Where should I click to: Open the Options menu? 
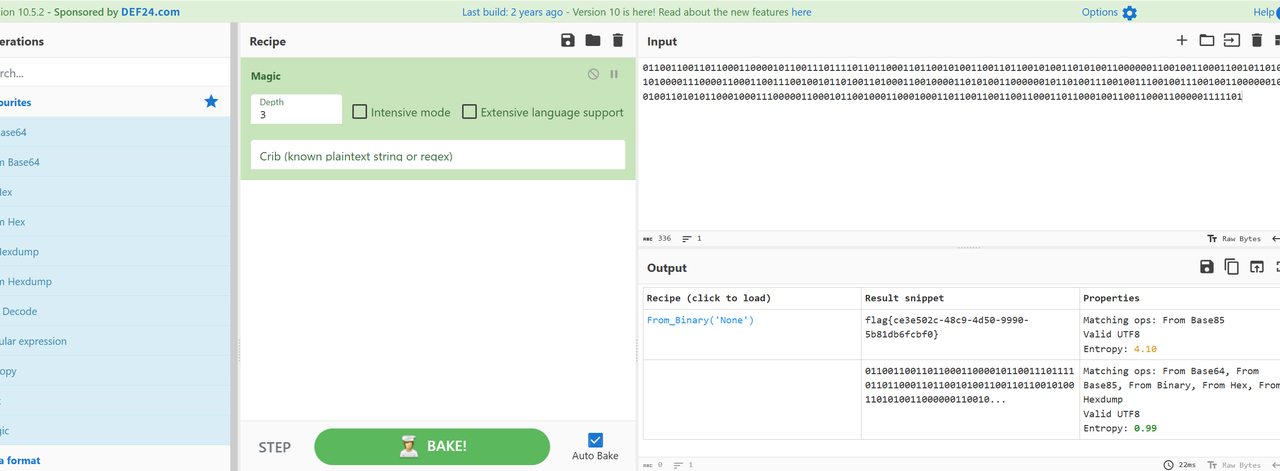tap(1109, 12)
